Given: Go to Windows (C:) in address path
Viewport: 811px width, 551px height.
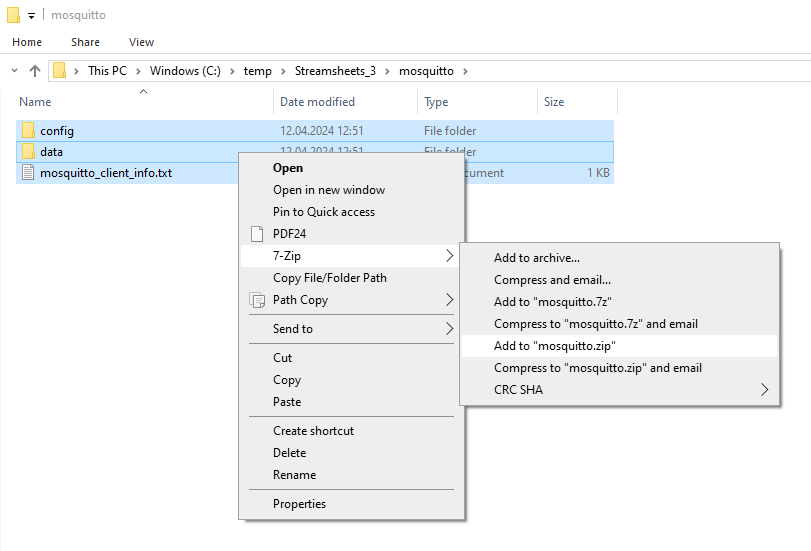Looking at the screenshot, I should click(186, 71).
